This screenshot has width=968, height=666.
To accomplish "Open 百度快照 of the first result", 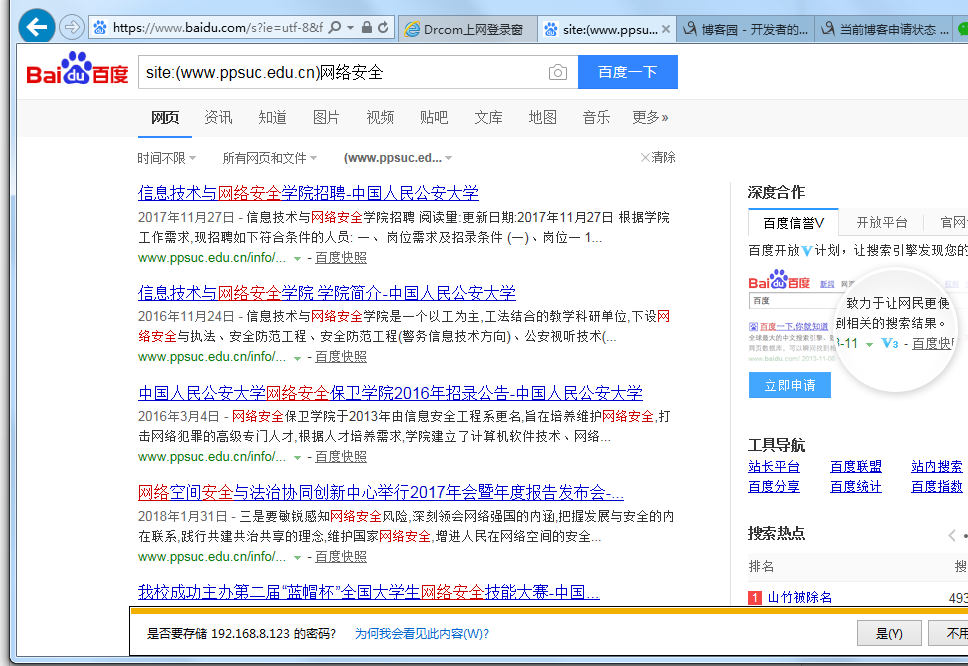I will (x=341, y=258).
